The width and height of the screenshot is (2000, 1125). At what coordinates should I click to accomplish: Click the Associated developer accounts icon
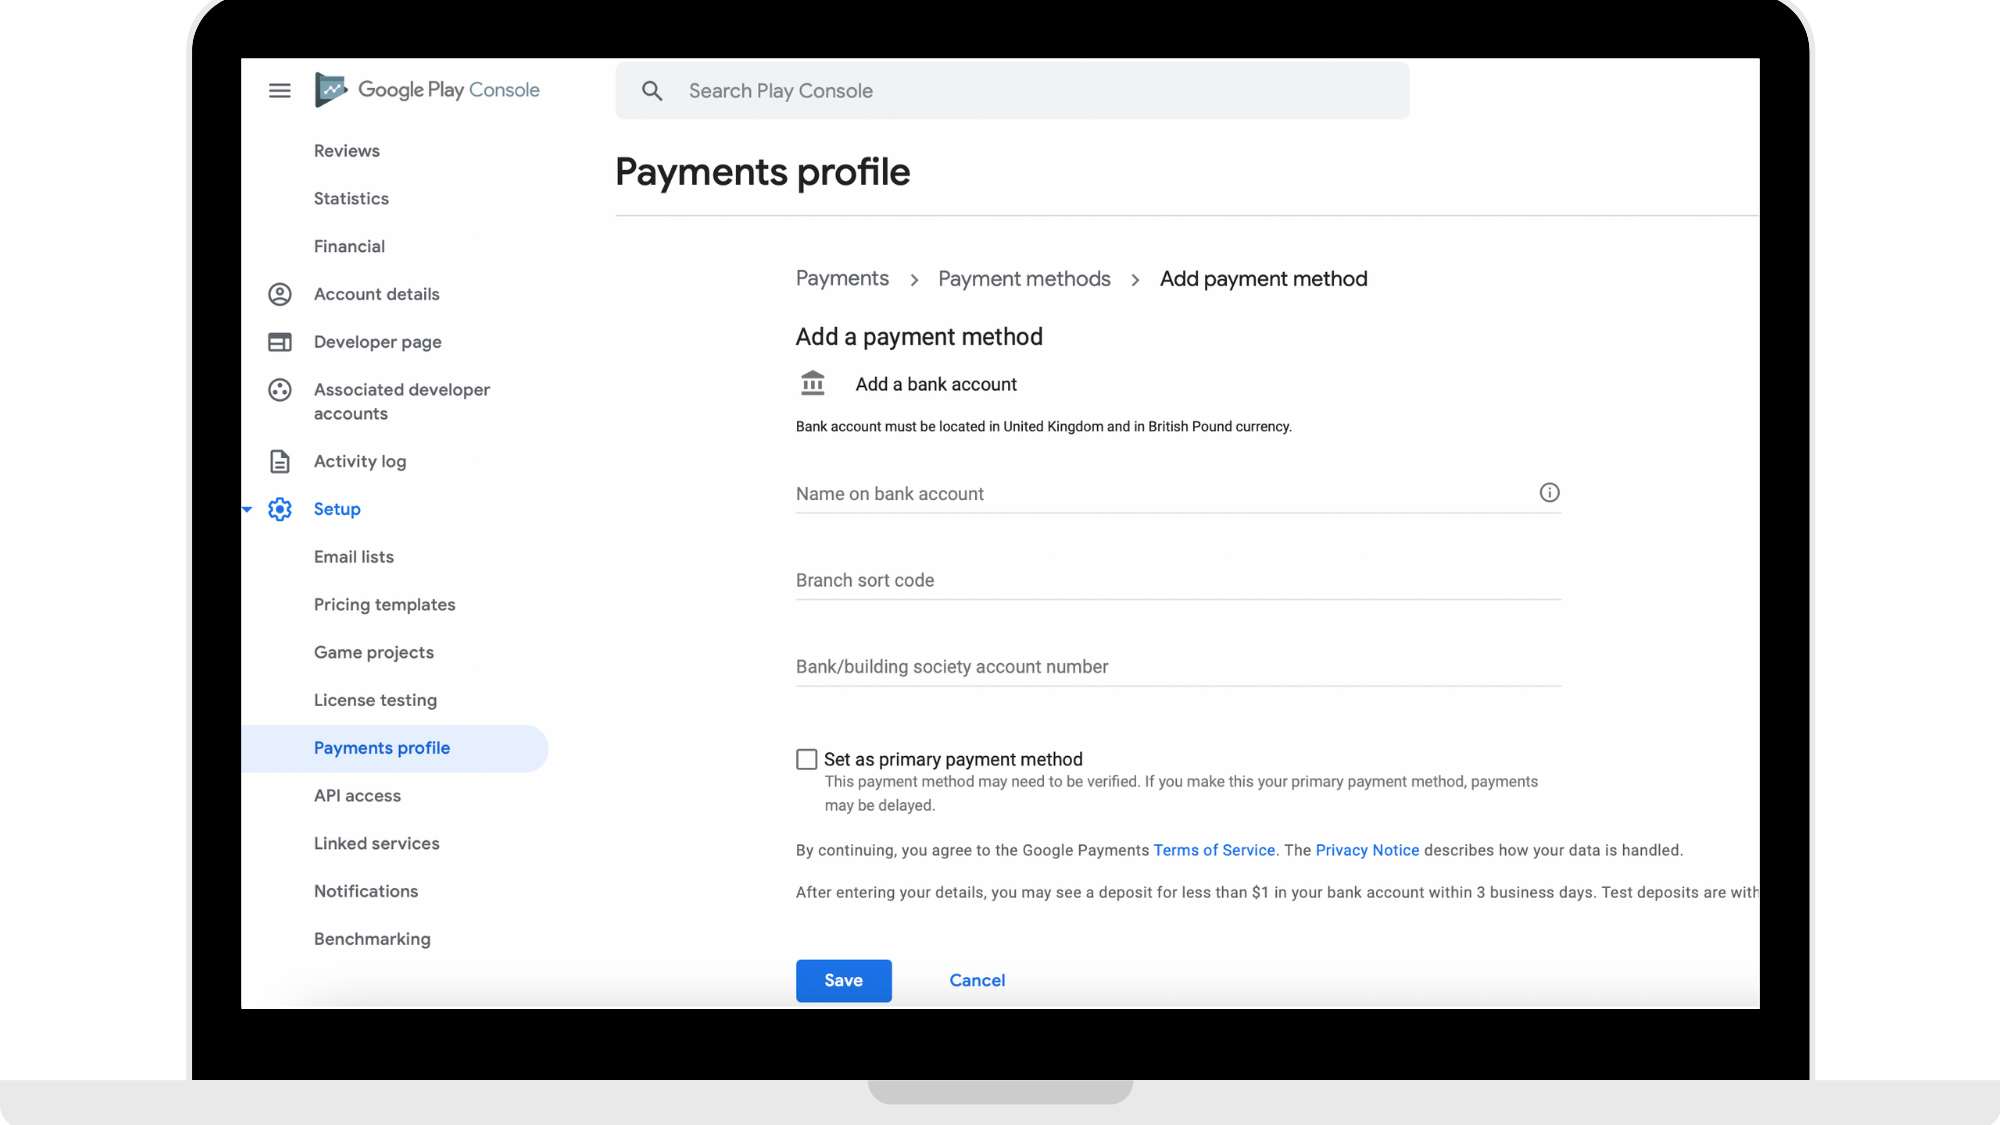pyautogui.click(x=280, y=390)
